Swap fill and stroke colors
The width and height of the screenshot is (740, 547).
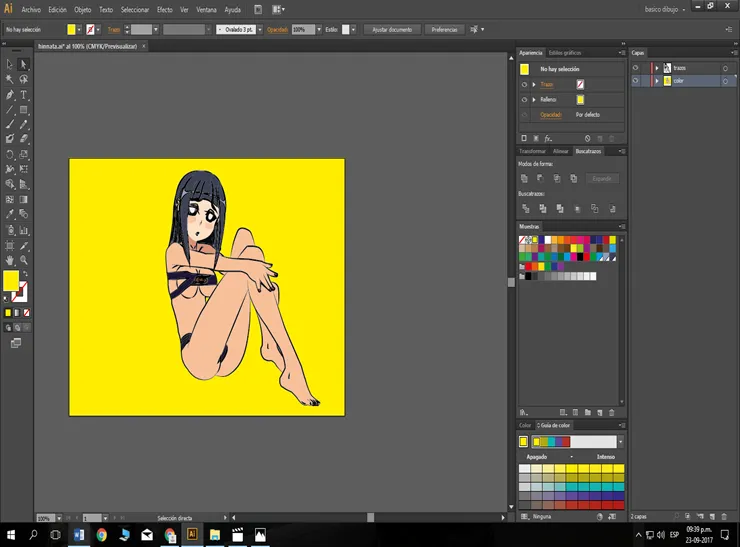pyautogui.click(x=25, y=274)
